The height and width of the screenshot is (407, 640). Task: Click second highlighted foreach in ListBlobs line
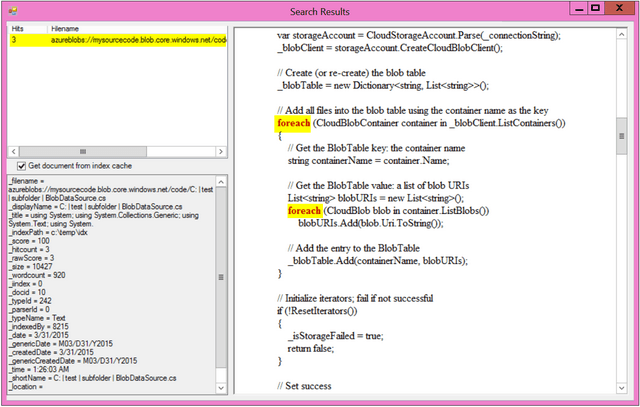point(304,211)
